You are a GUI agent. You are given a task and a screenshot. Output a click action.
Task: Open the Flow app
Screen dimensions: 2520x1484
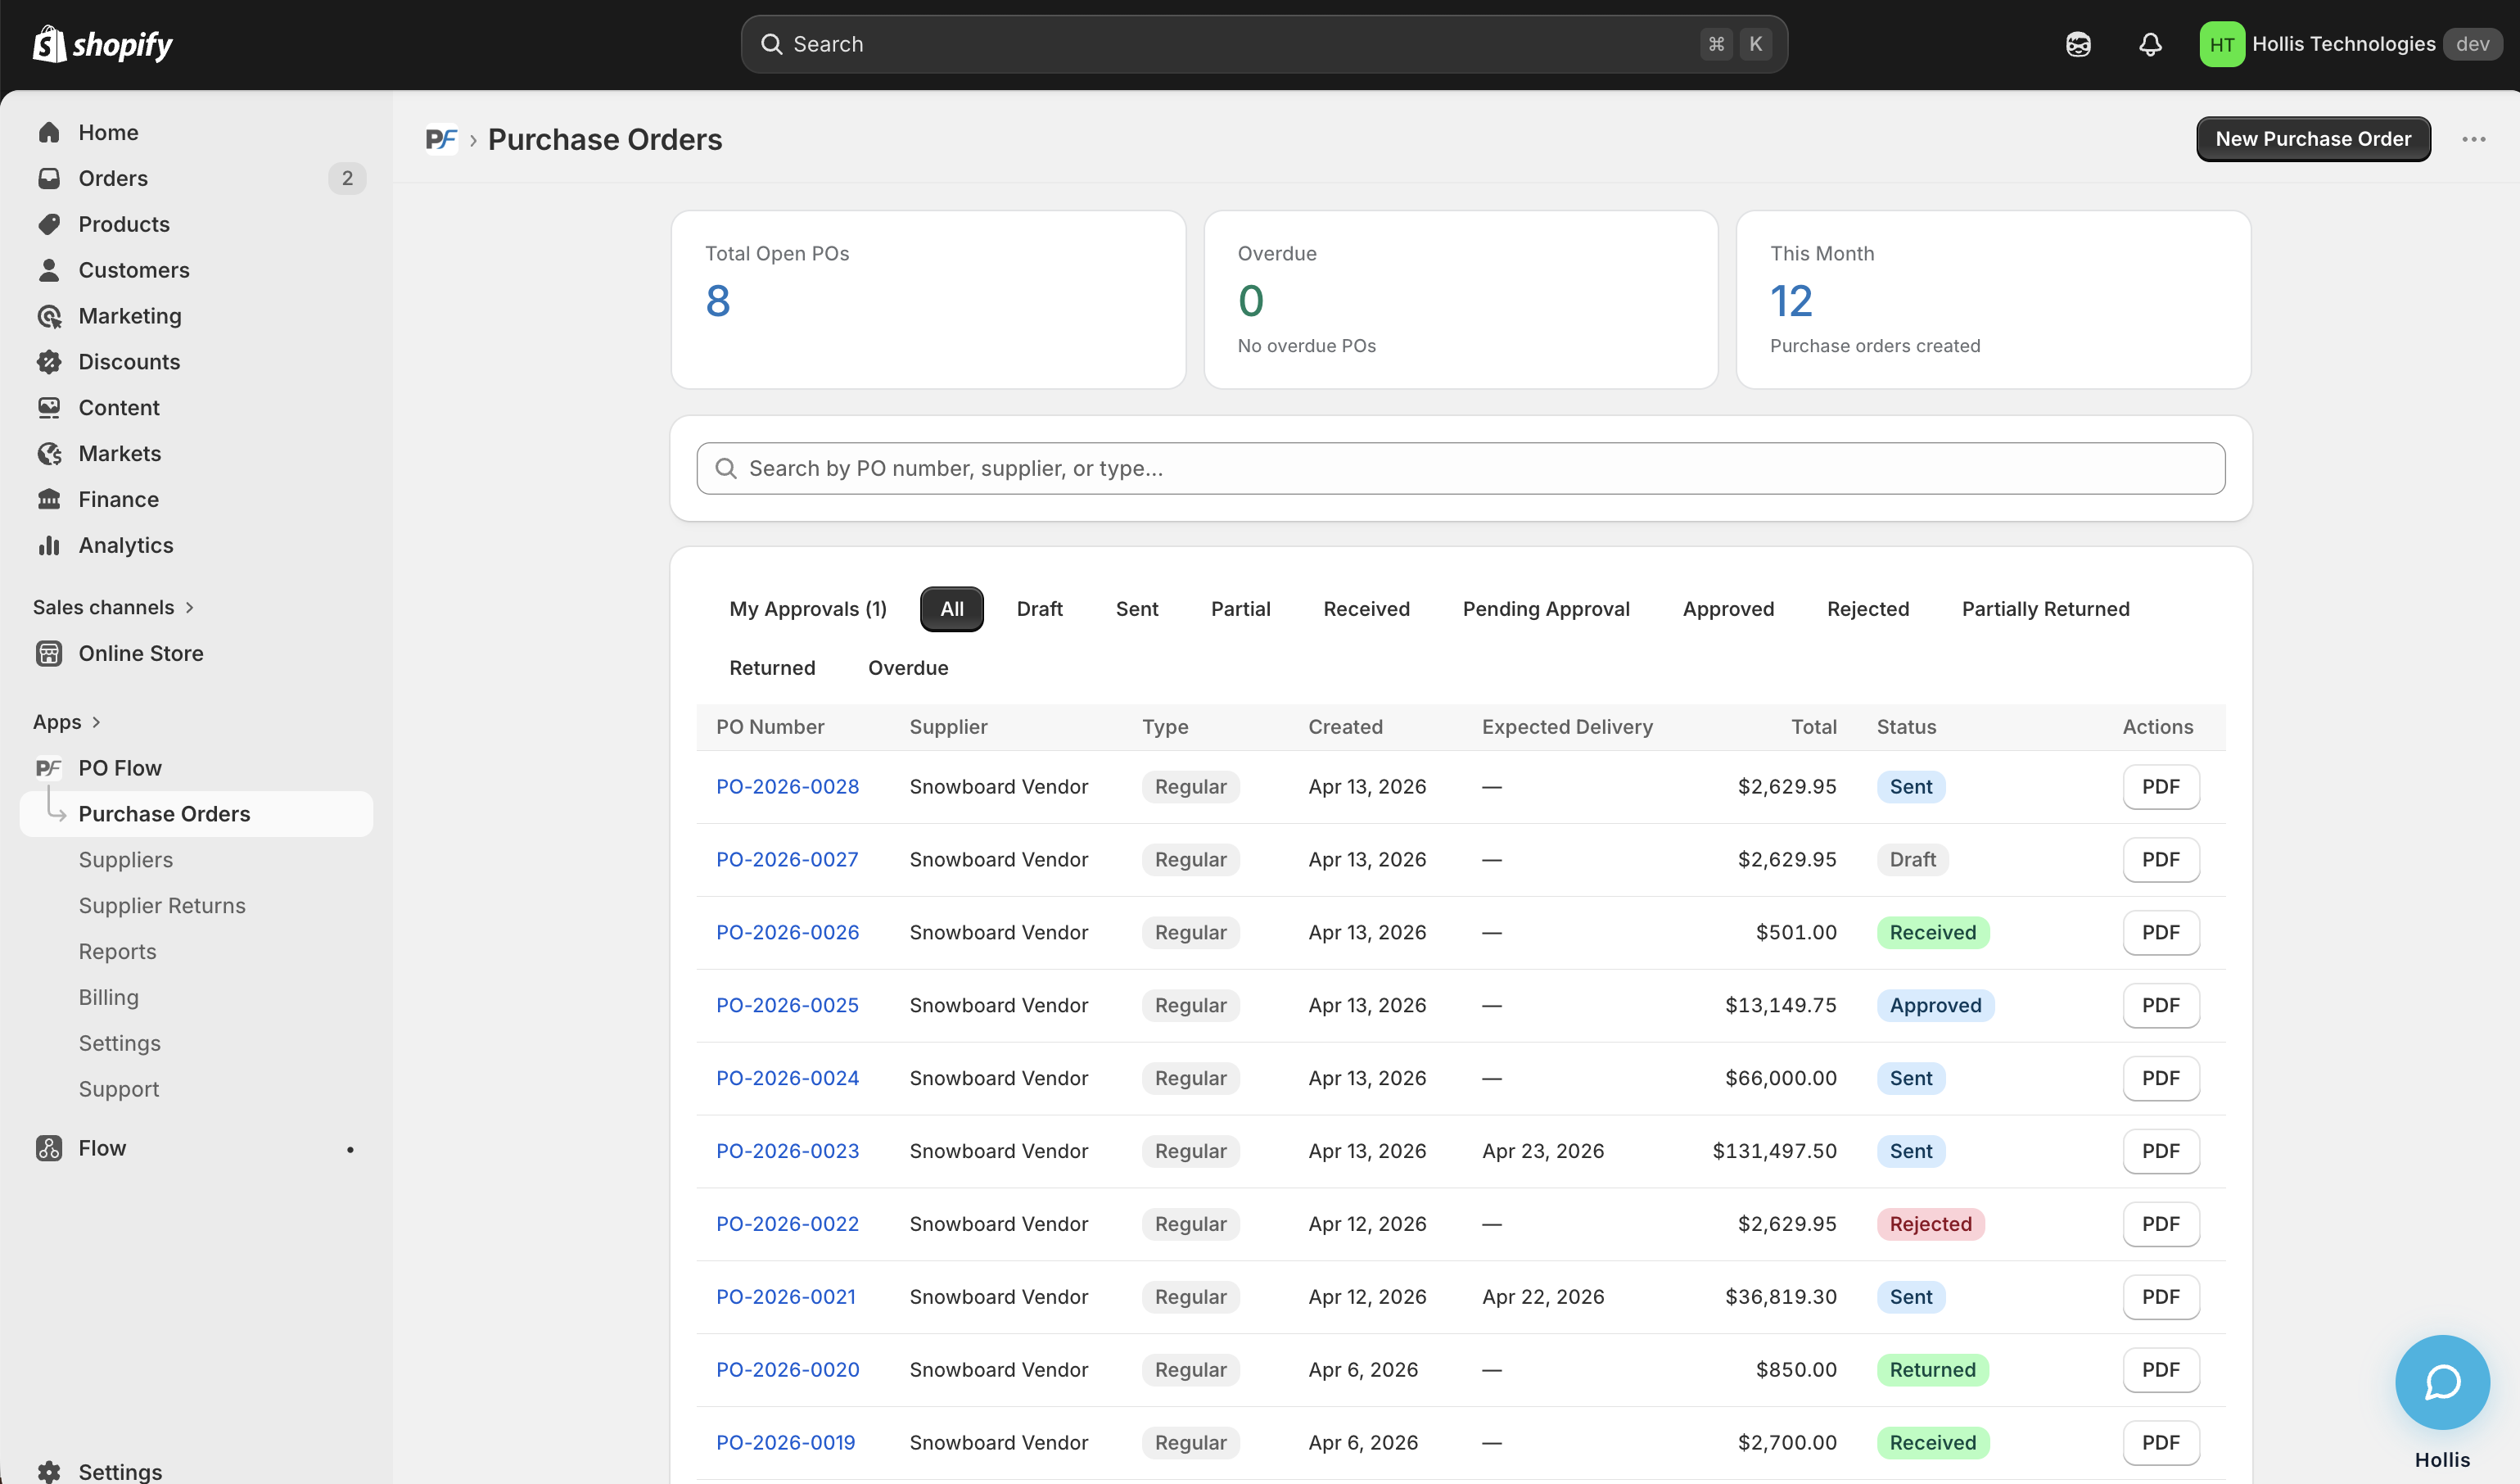102,1148
